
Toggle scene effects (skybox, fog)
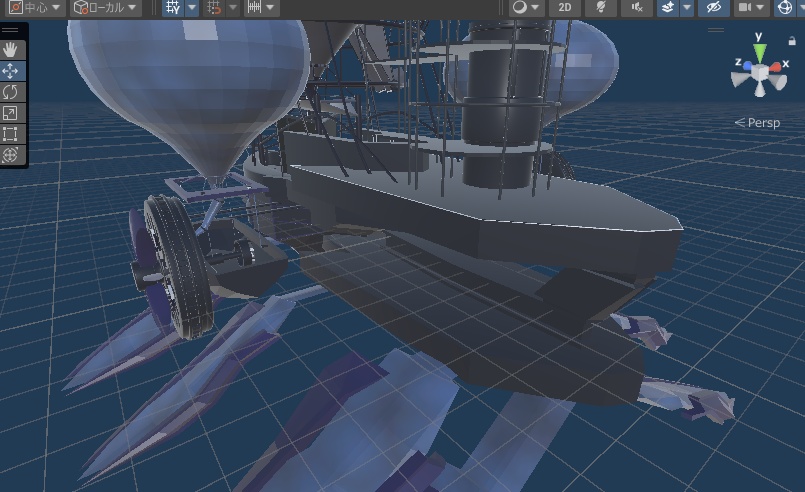[x=668, y=8]
